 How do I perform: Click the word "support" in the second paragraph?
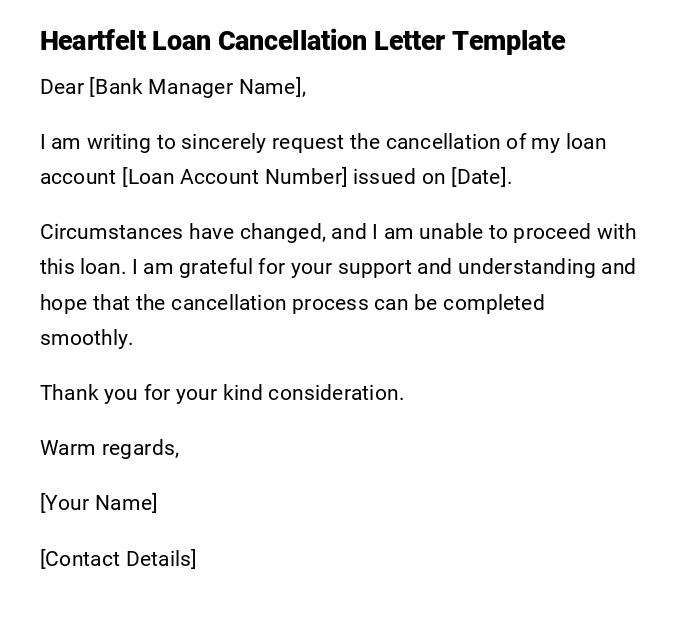(374, 267)
